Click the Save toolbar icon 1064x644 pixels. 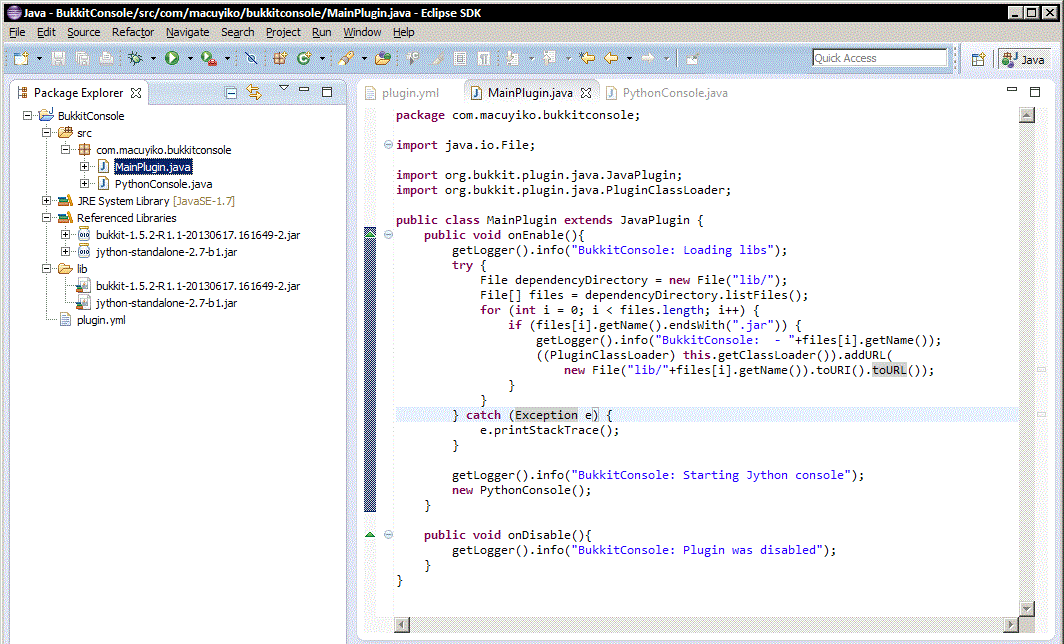[58, 58]
